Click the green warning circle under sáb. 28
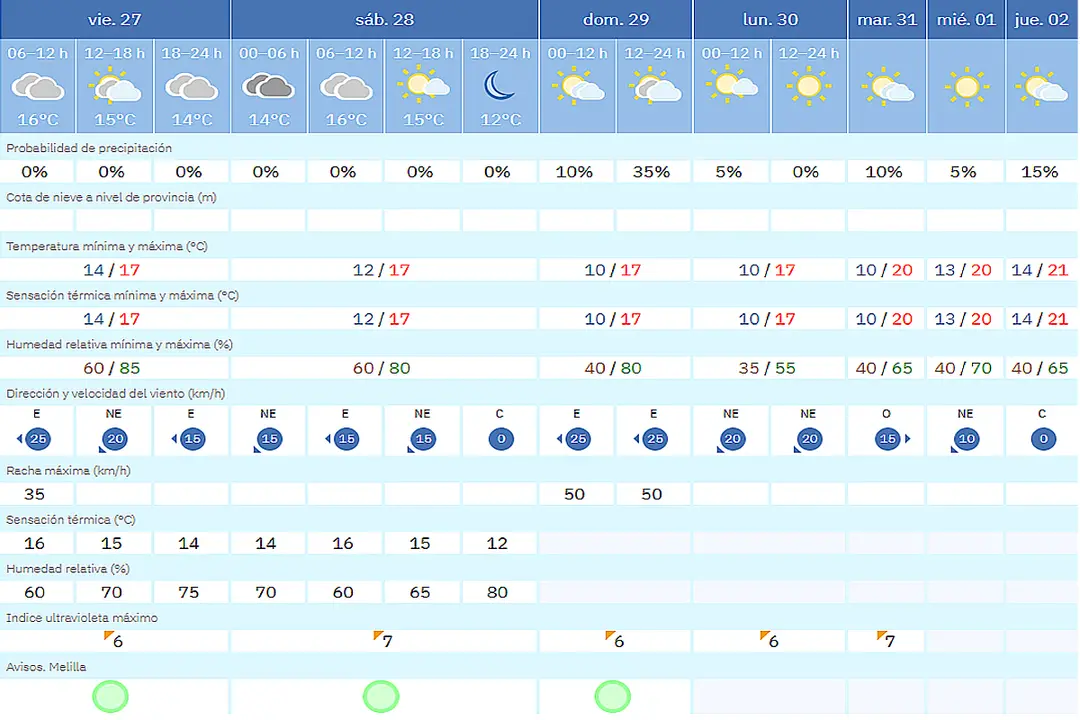The height and width of the screenshot is (720, 1080). click(x=381, y=696)
